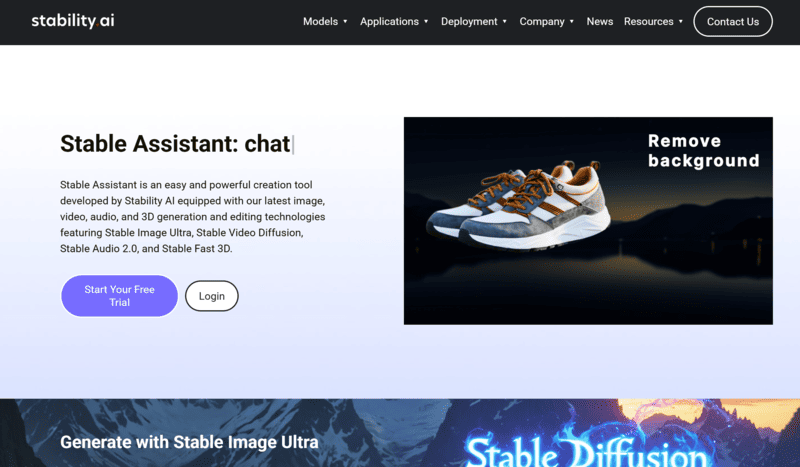800x467 pixels.
Task: Click the Stable Assistant heading
Action: click(175, 144)
